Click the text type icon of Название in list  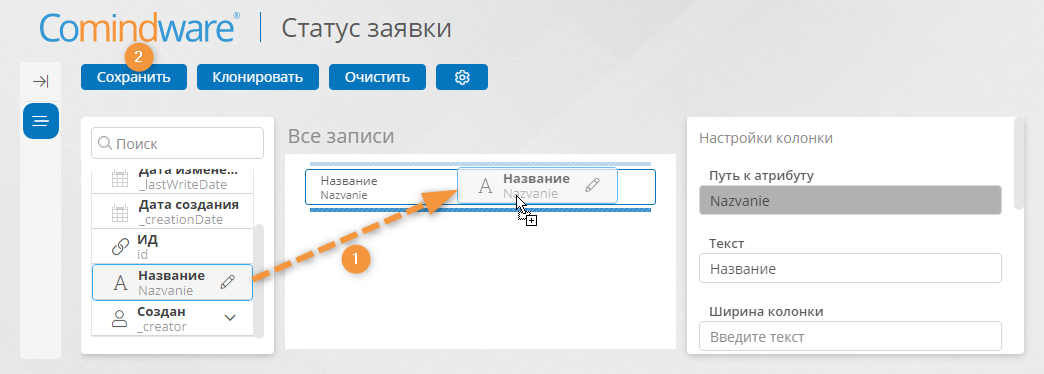point(120,283)
